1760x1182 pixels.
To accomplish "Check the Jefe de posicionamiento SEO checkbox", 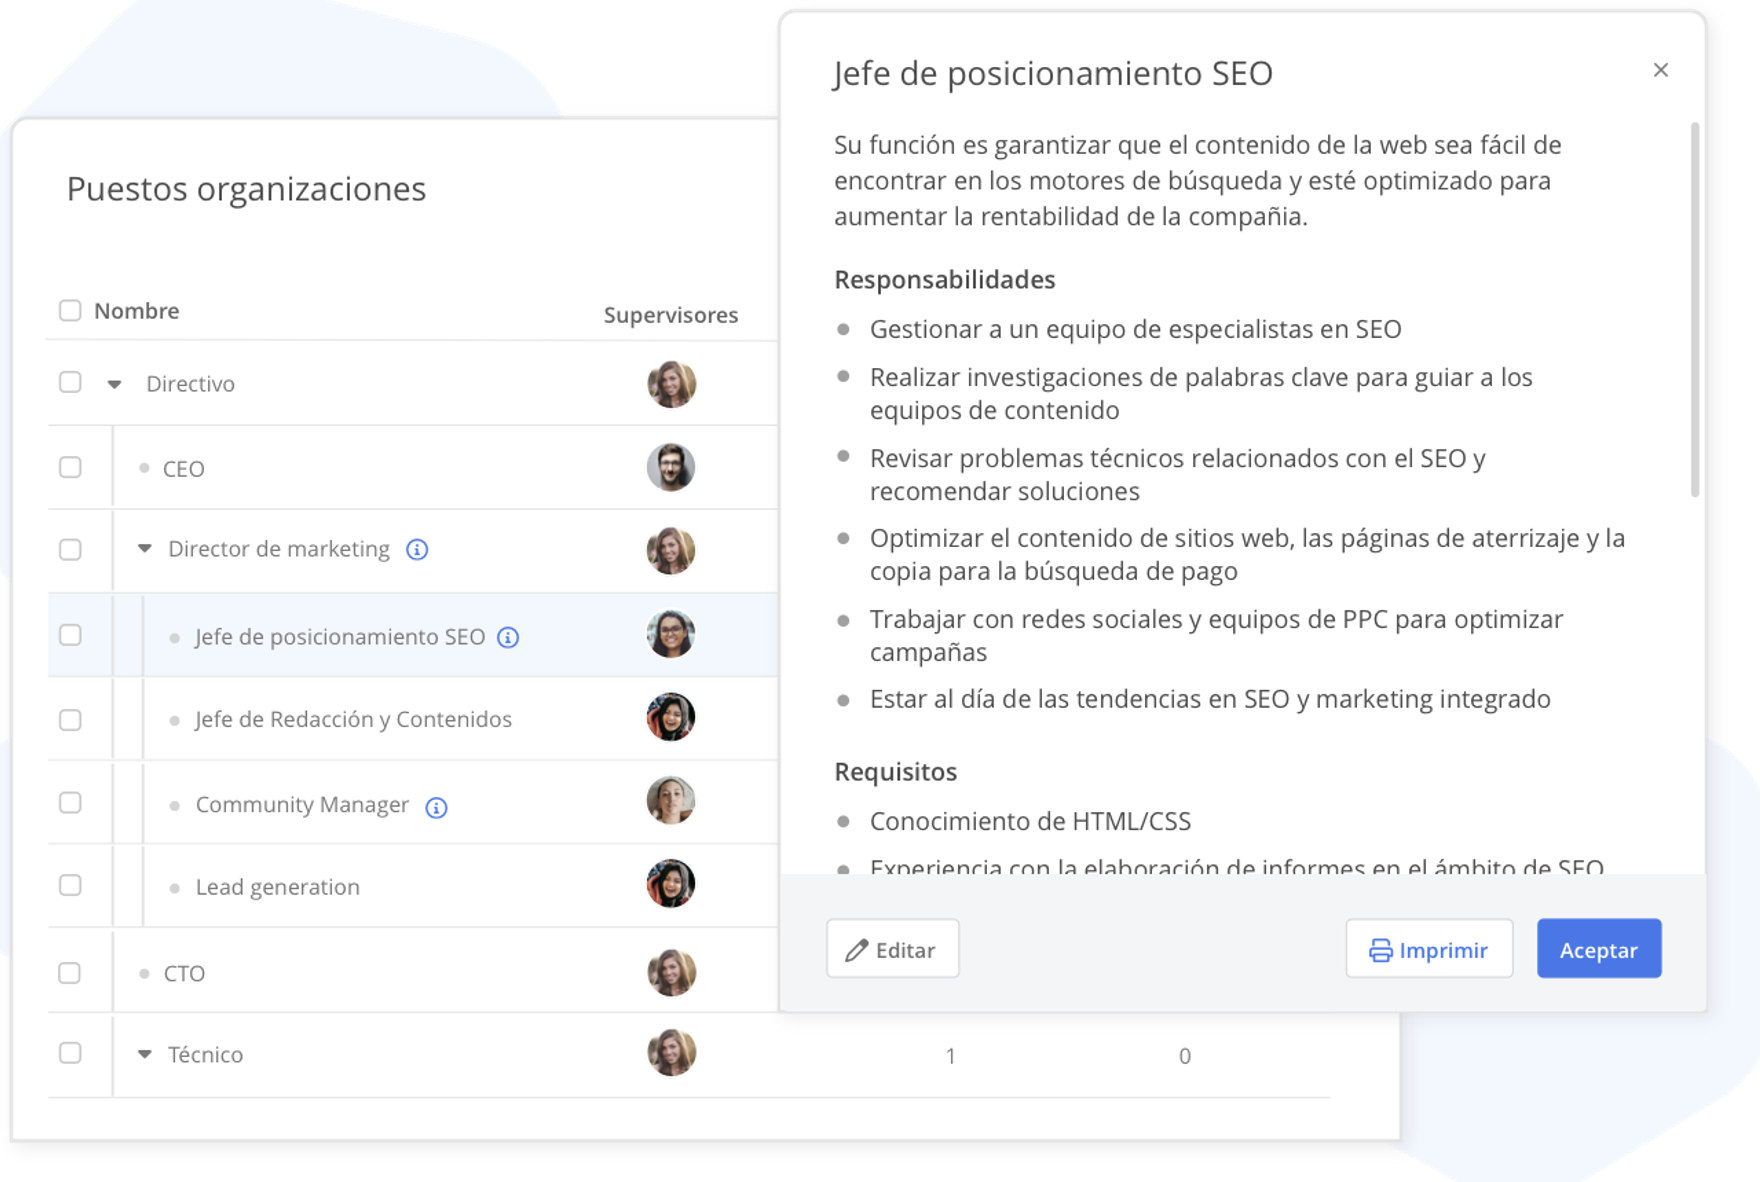I will (70, 635).
